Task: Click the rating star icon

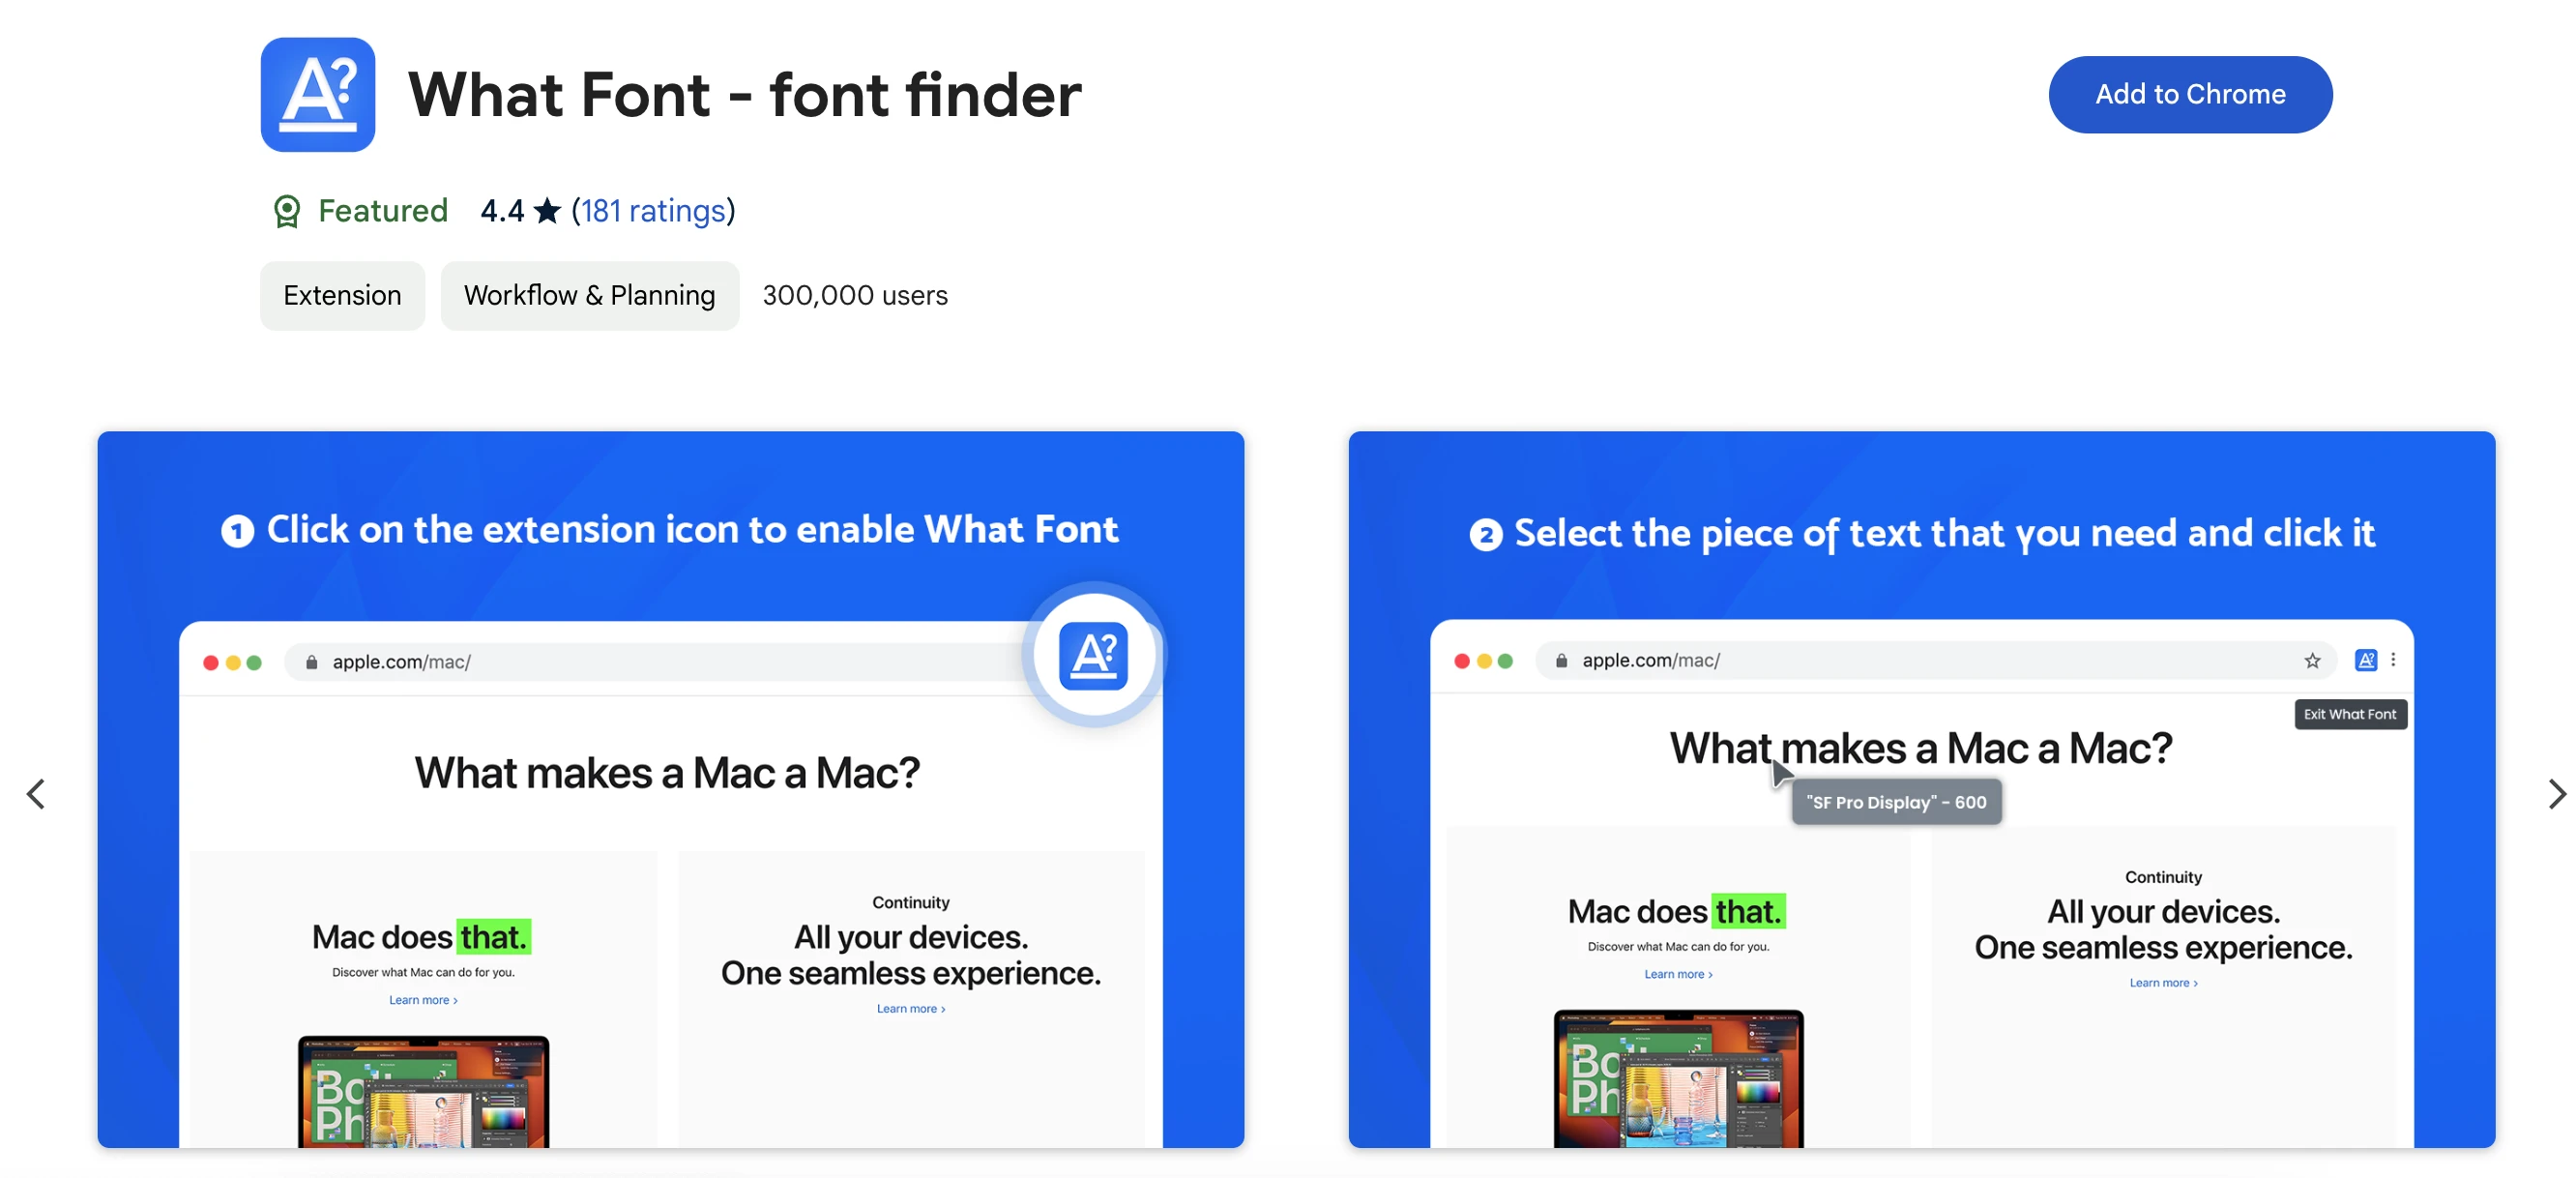Action: coord(547,211)
